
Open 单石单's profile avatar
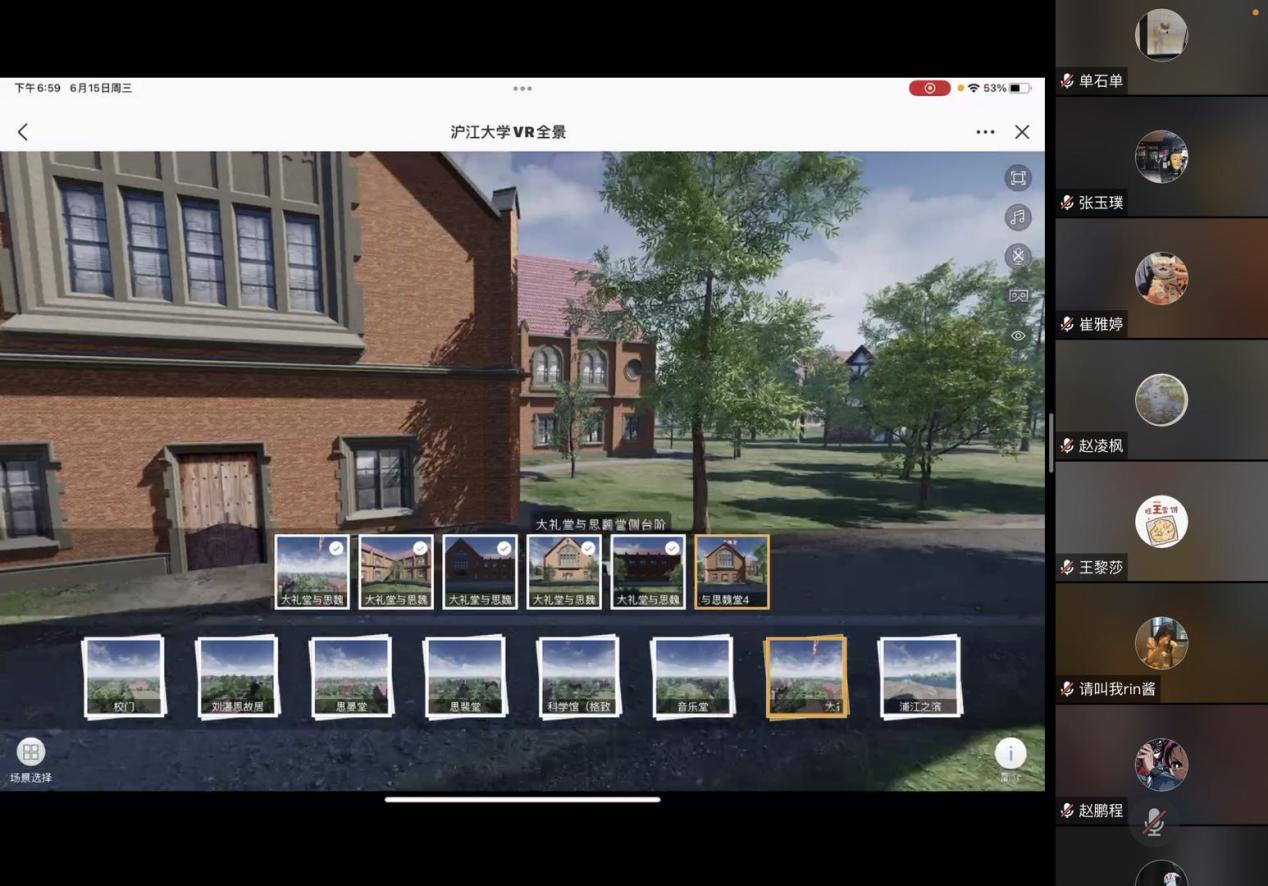1161,35
